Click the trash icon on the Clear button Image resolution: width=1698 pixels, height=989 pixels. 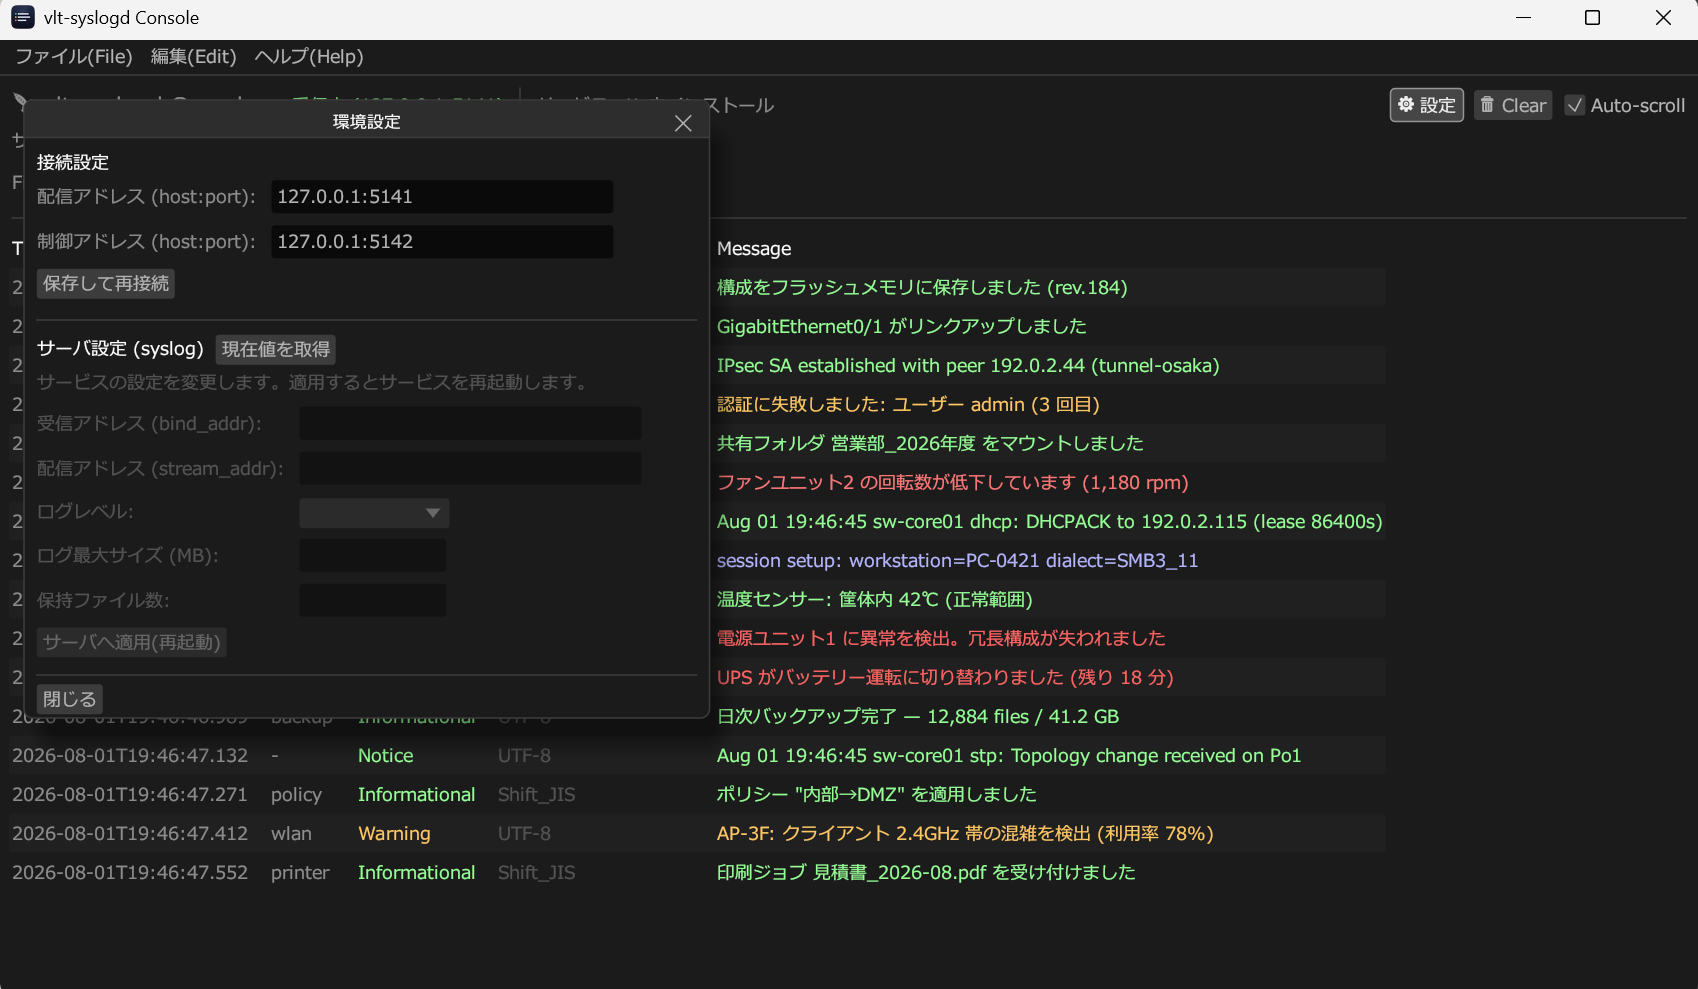point(1487,105)
